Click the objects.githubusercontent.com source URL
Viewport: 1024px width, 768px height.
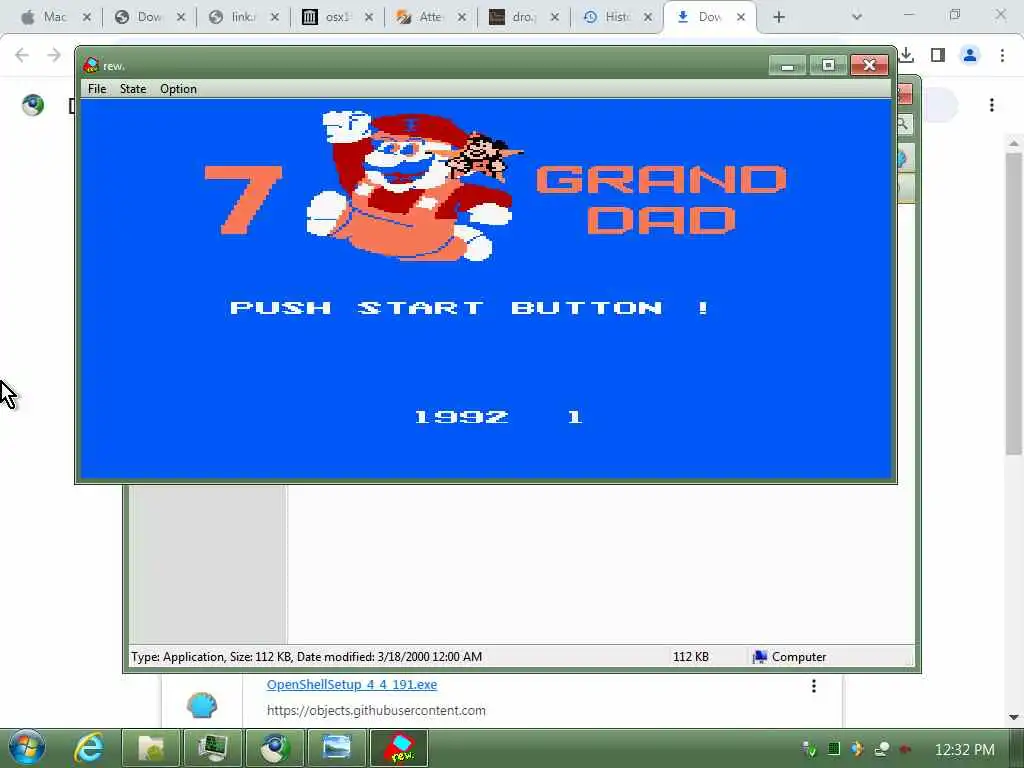[376, 711]
